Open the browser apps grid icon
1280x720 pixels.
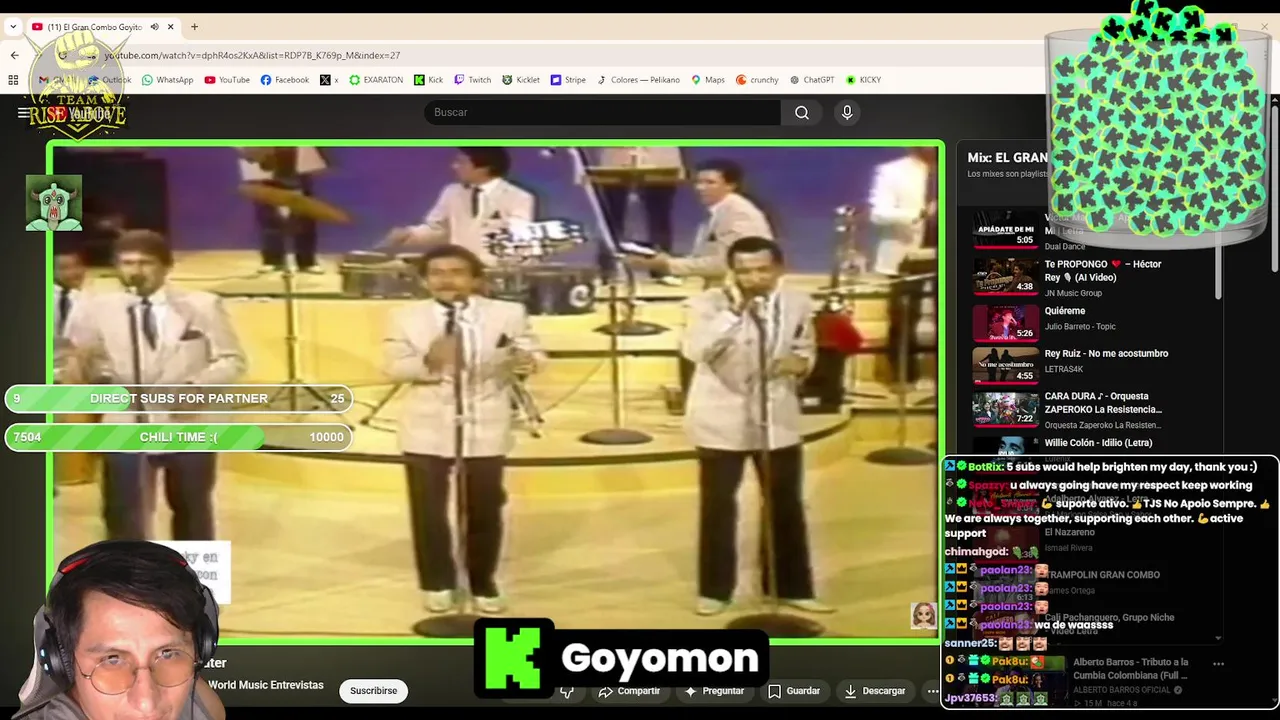coord(14,80)
